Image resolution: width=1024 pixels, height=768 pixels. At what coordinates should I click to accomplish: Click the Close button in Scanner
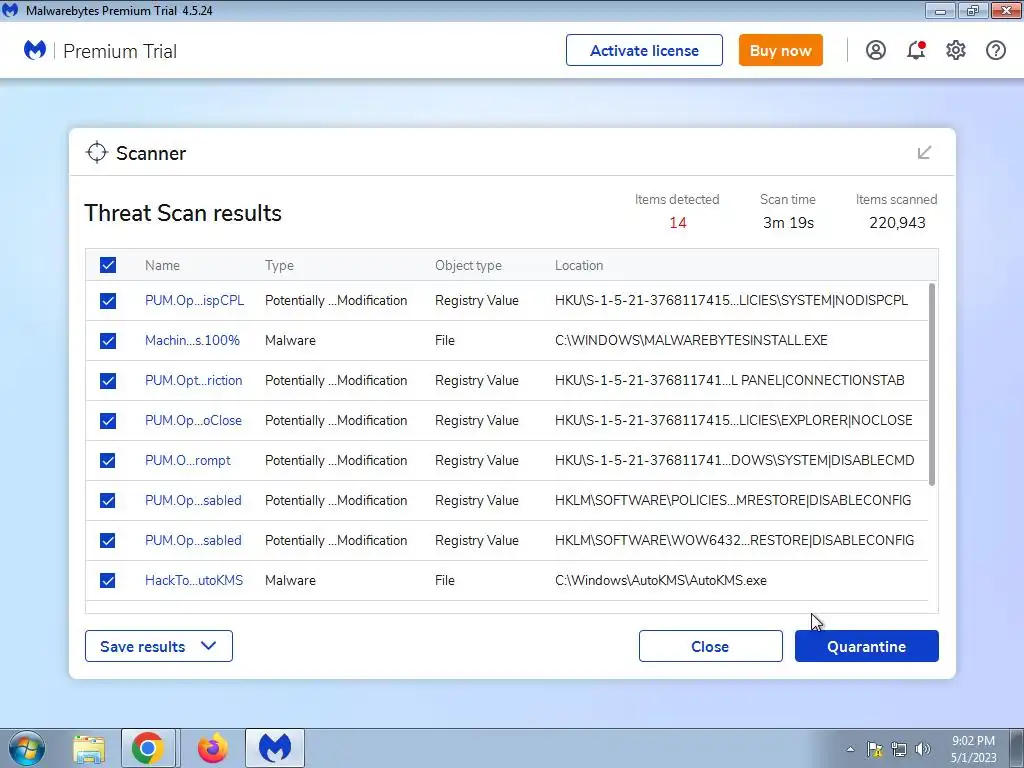[711, 646]
